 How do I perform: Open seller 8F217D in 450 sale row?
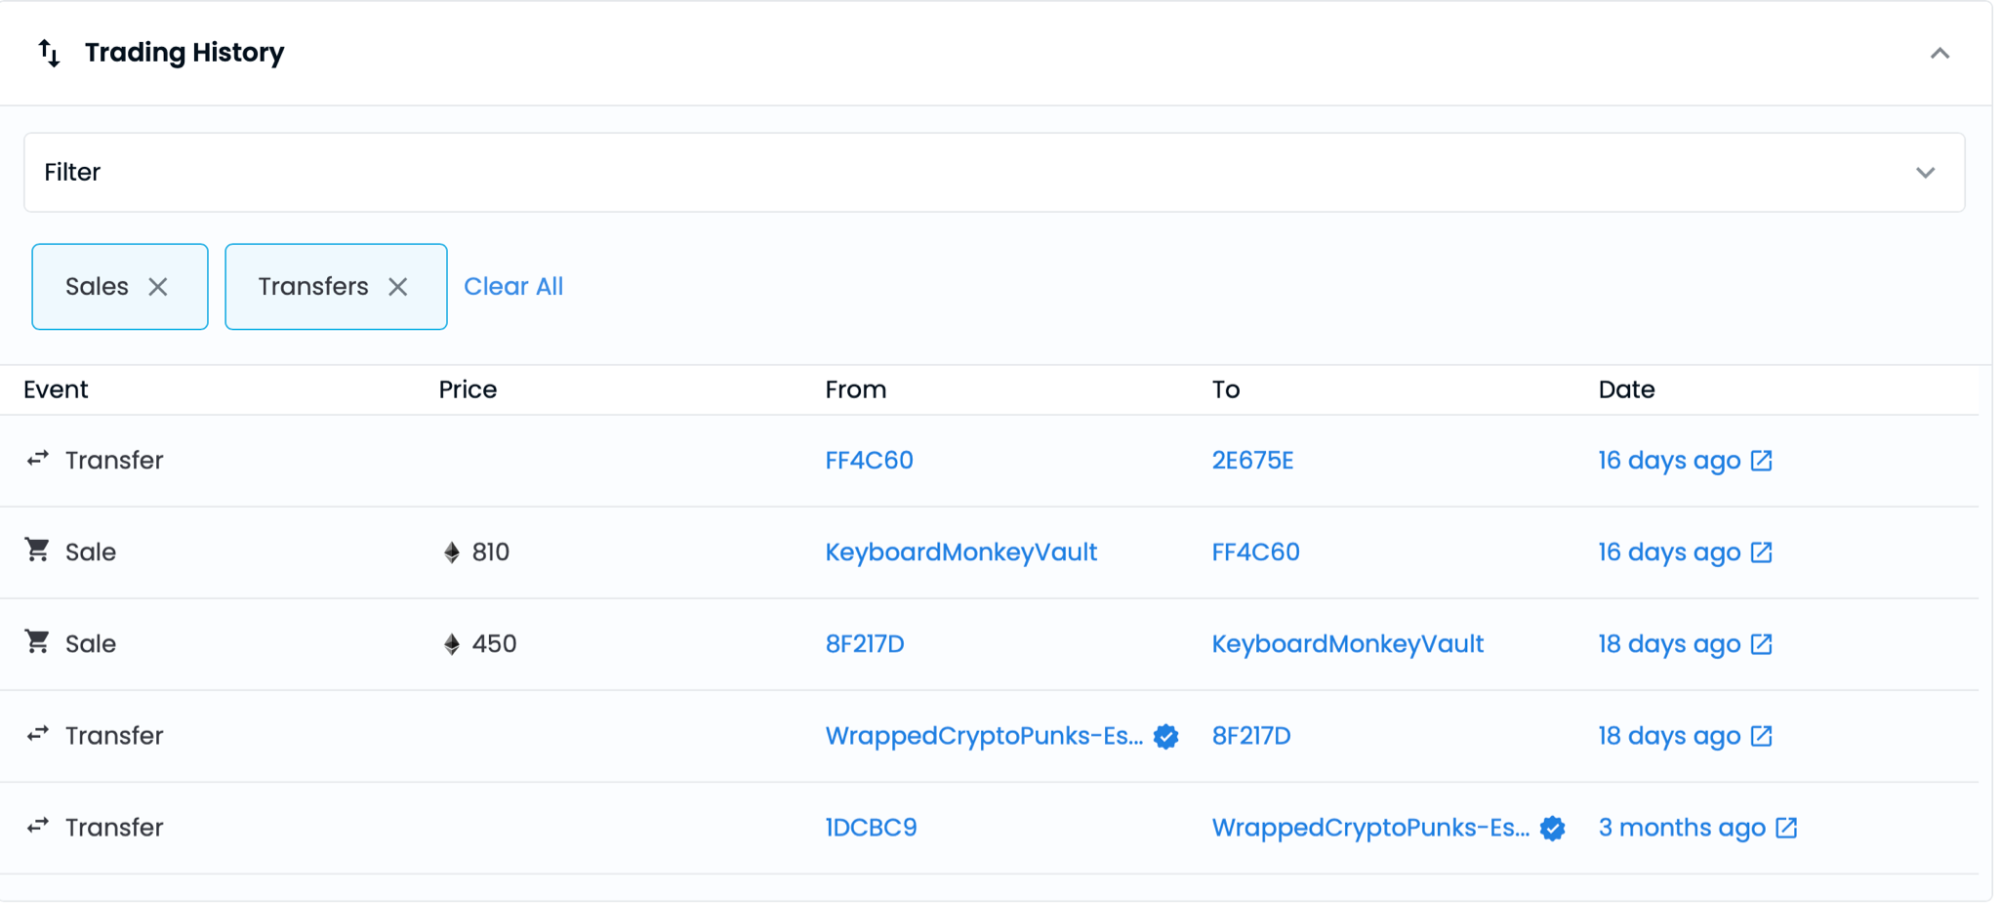(864, 644)
